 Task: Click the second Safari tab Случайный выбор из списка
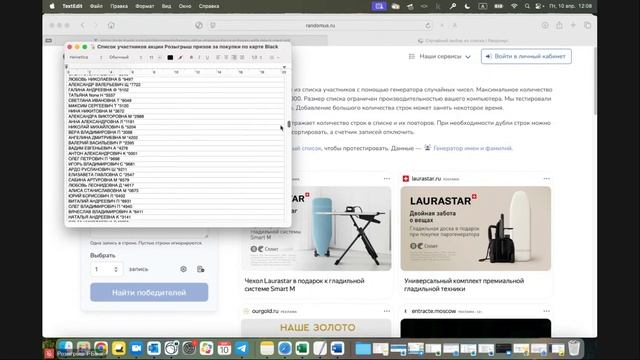click(463, 40)
